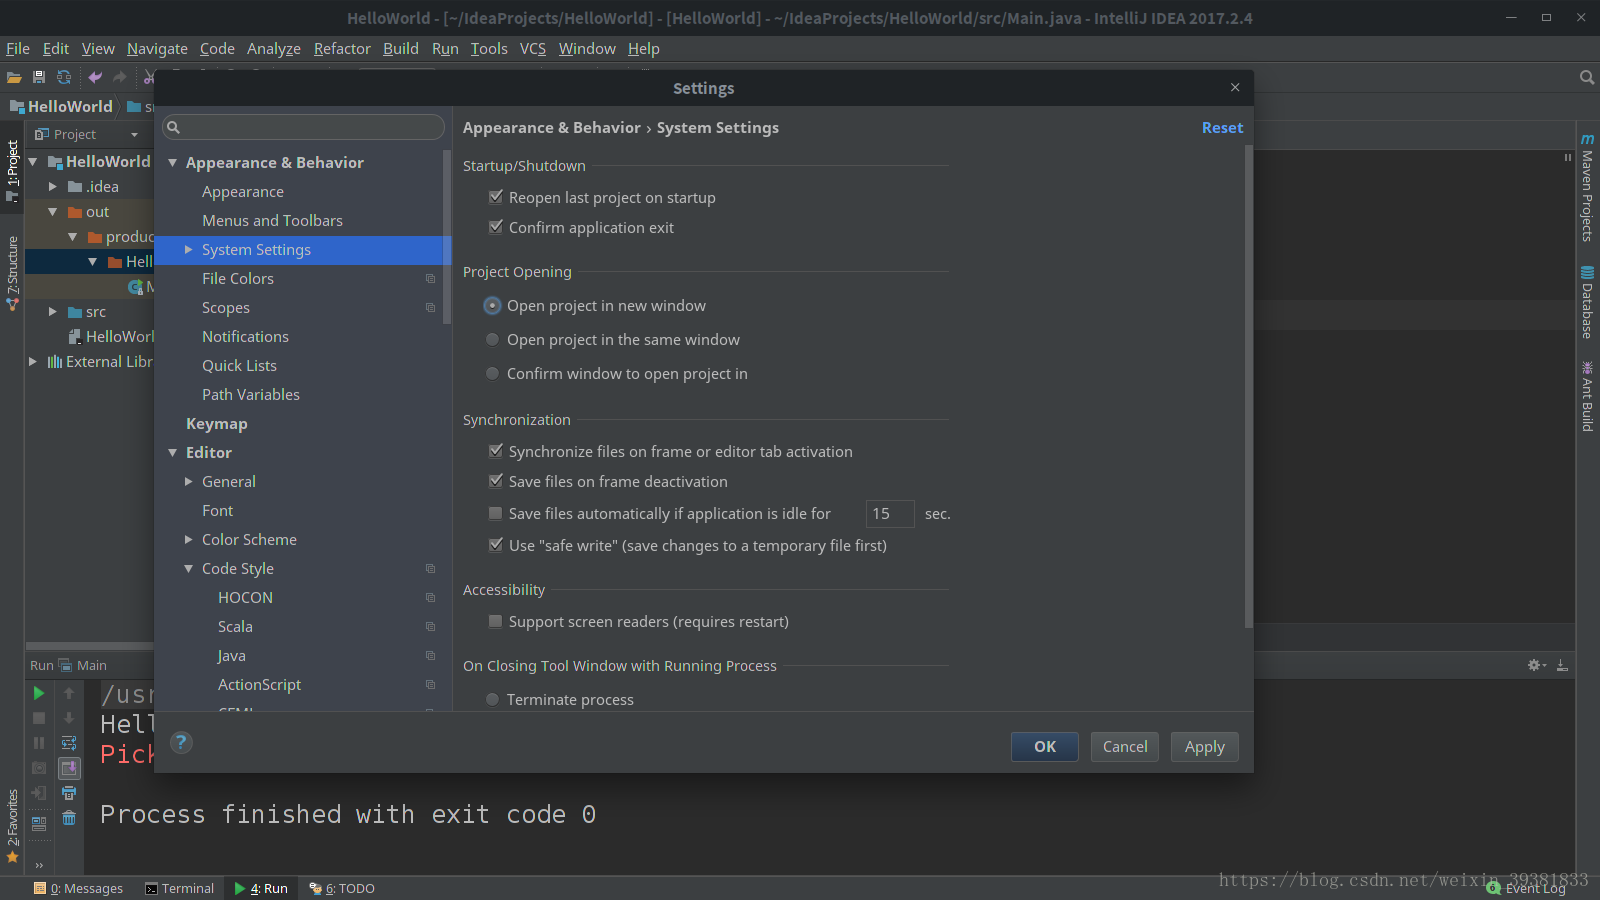Viewport: 1600px width, 900px height.
Task: Select Confirm window to open project in
Action: [492, 373]
